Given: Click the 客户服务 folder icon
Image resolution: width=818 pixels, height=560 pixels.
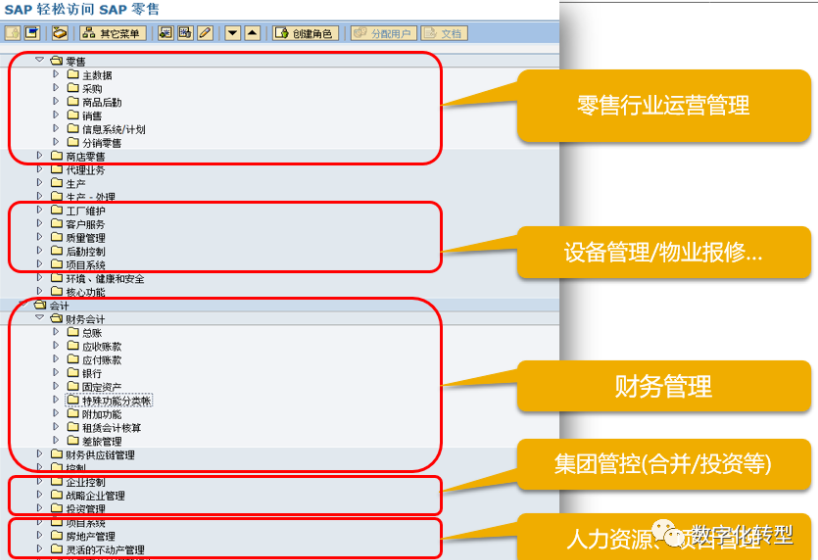Looking at the screenshot, I should (x=57, y=223).
